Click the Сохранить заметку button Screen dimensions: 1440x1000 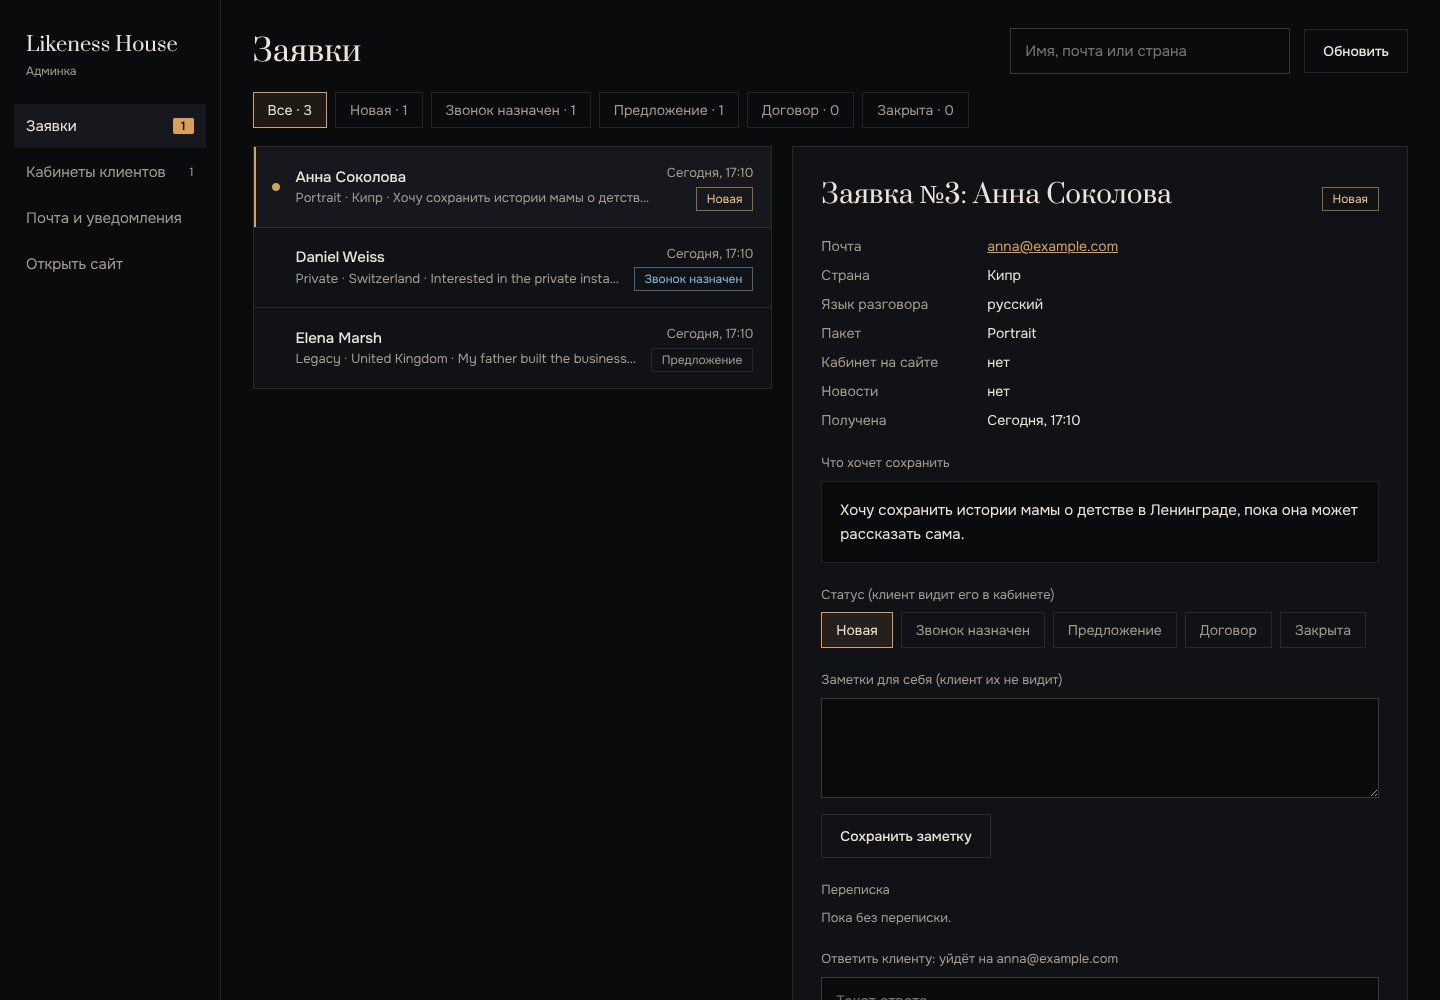point(906,836)
